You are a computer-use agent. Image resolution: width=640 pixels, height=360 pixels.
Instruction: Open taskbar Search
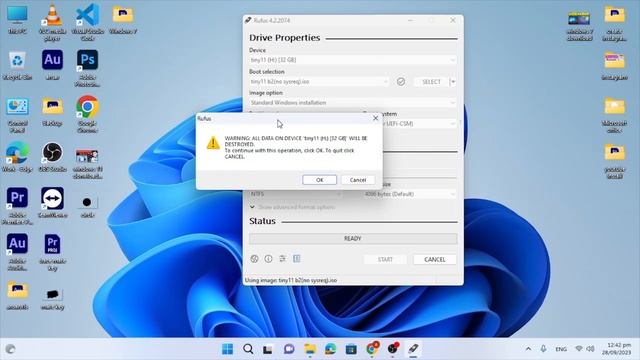248,349
